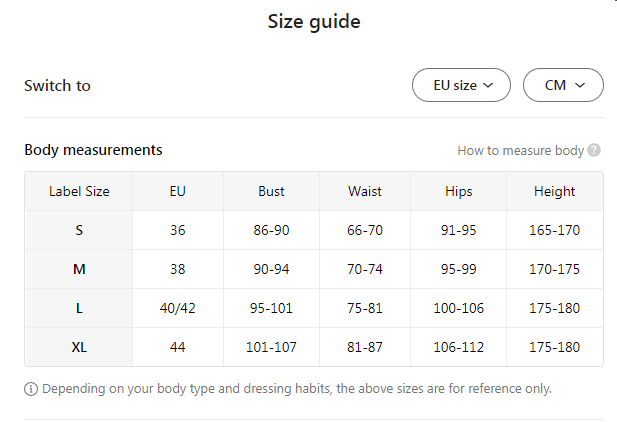The image size is (617, 422).
Task: Click the Hips column header
Action: 459,191
